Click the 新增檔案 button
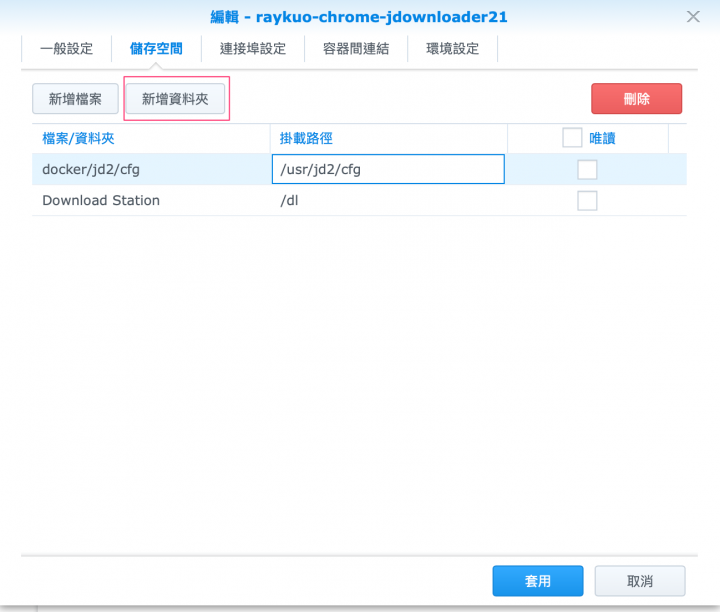The height and width of the screenshot is (612, 720). pyautogui.click(x=75, y=99)
